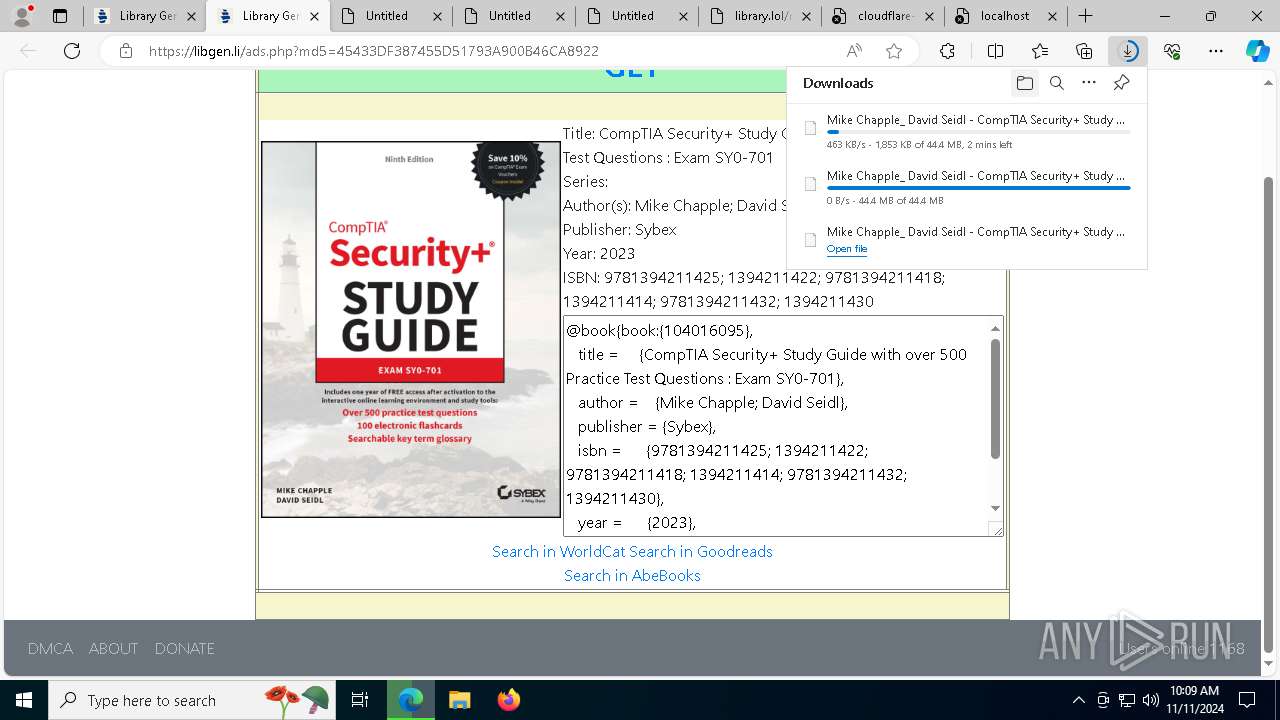Open Settings and more menu
Screen dimensions: 1280x720
pos(1216,51)
